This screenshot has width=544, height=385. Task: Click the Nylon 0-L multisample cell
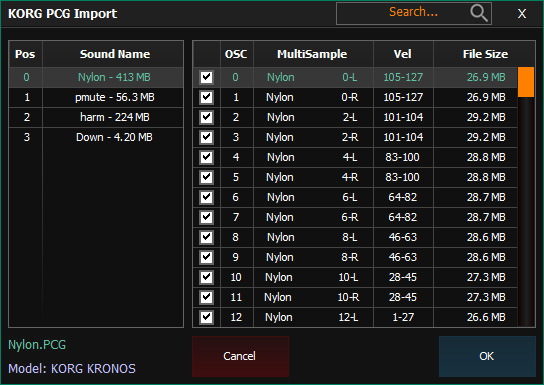tap(313, 77)
